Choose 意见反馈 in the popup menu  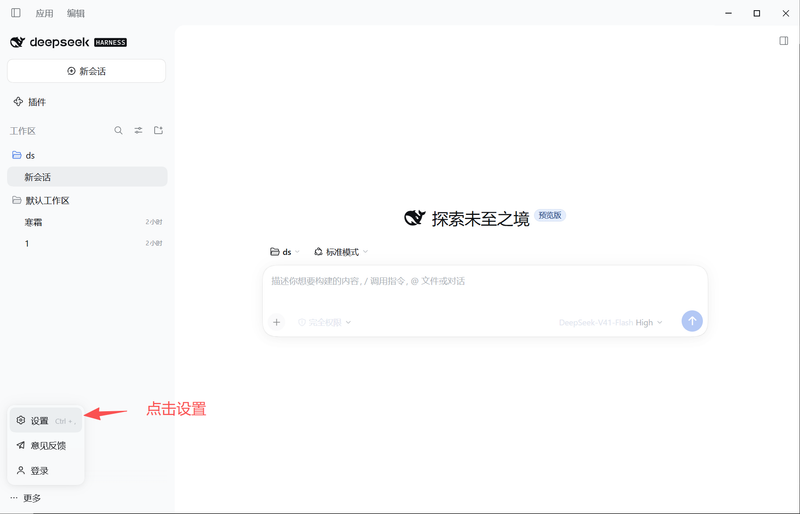(45, 446)
